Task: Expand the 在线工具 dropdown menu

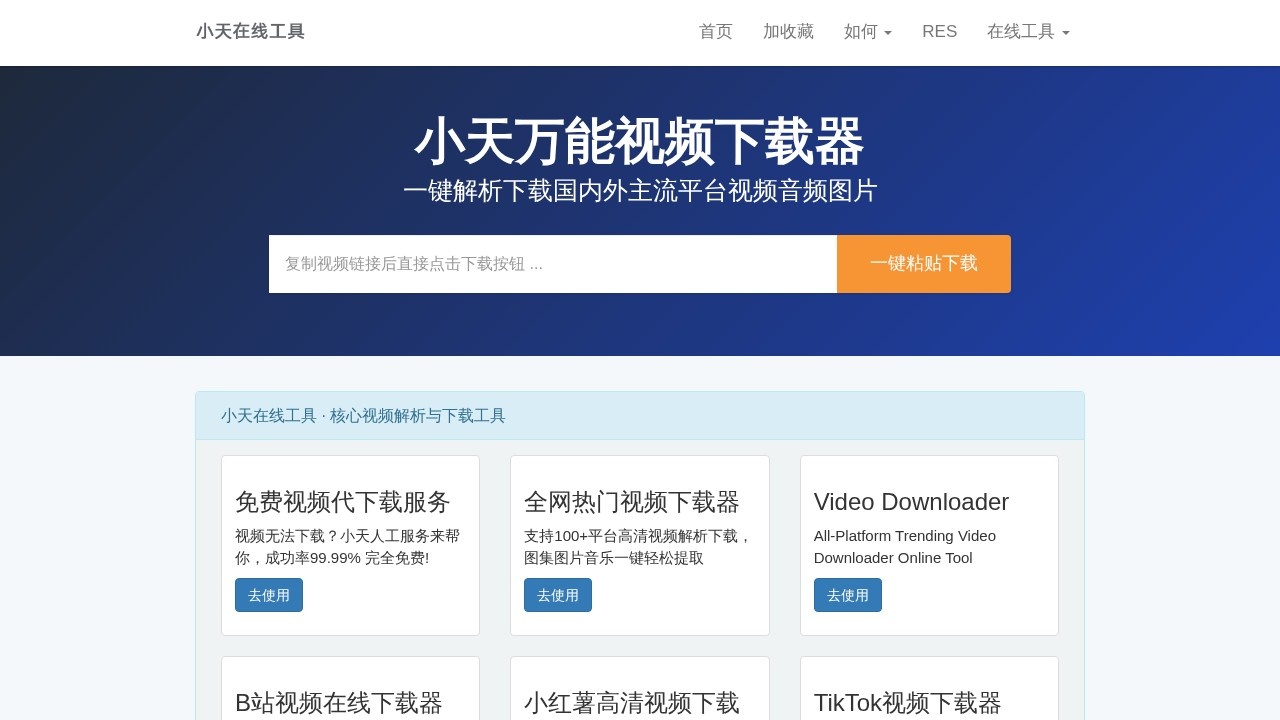Action: 1027,32
